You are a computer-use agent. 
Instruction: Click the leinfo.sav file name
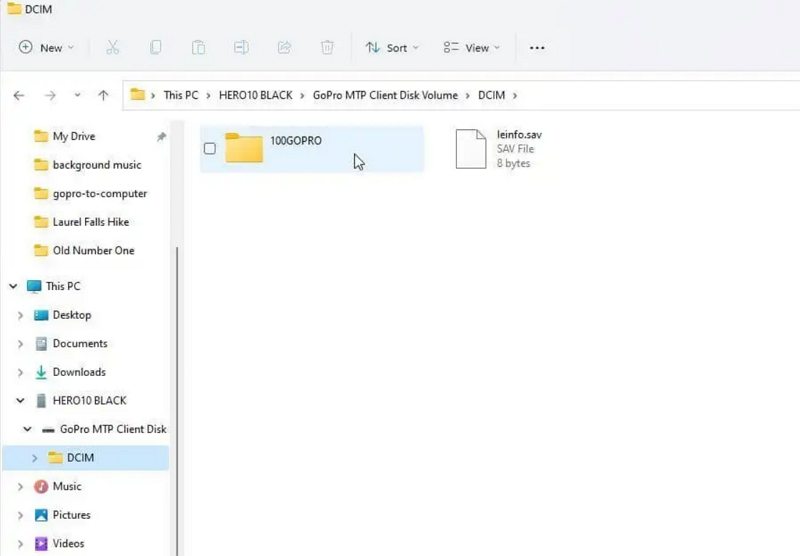tap(519, 135)
